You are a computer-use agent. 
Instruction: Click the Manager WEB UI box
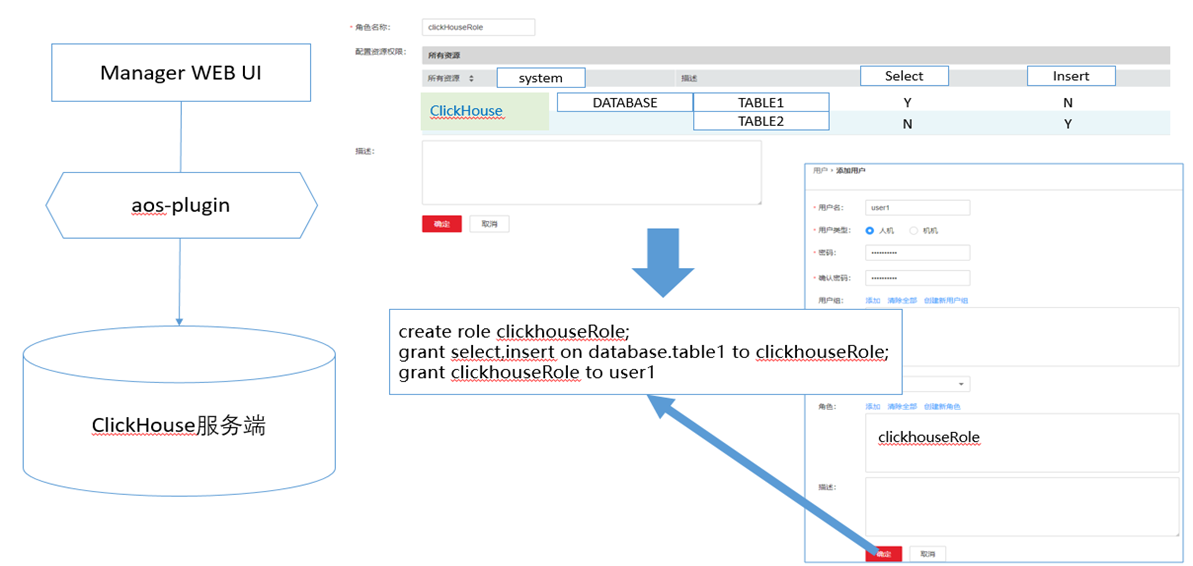(x=182, y=72)
